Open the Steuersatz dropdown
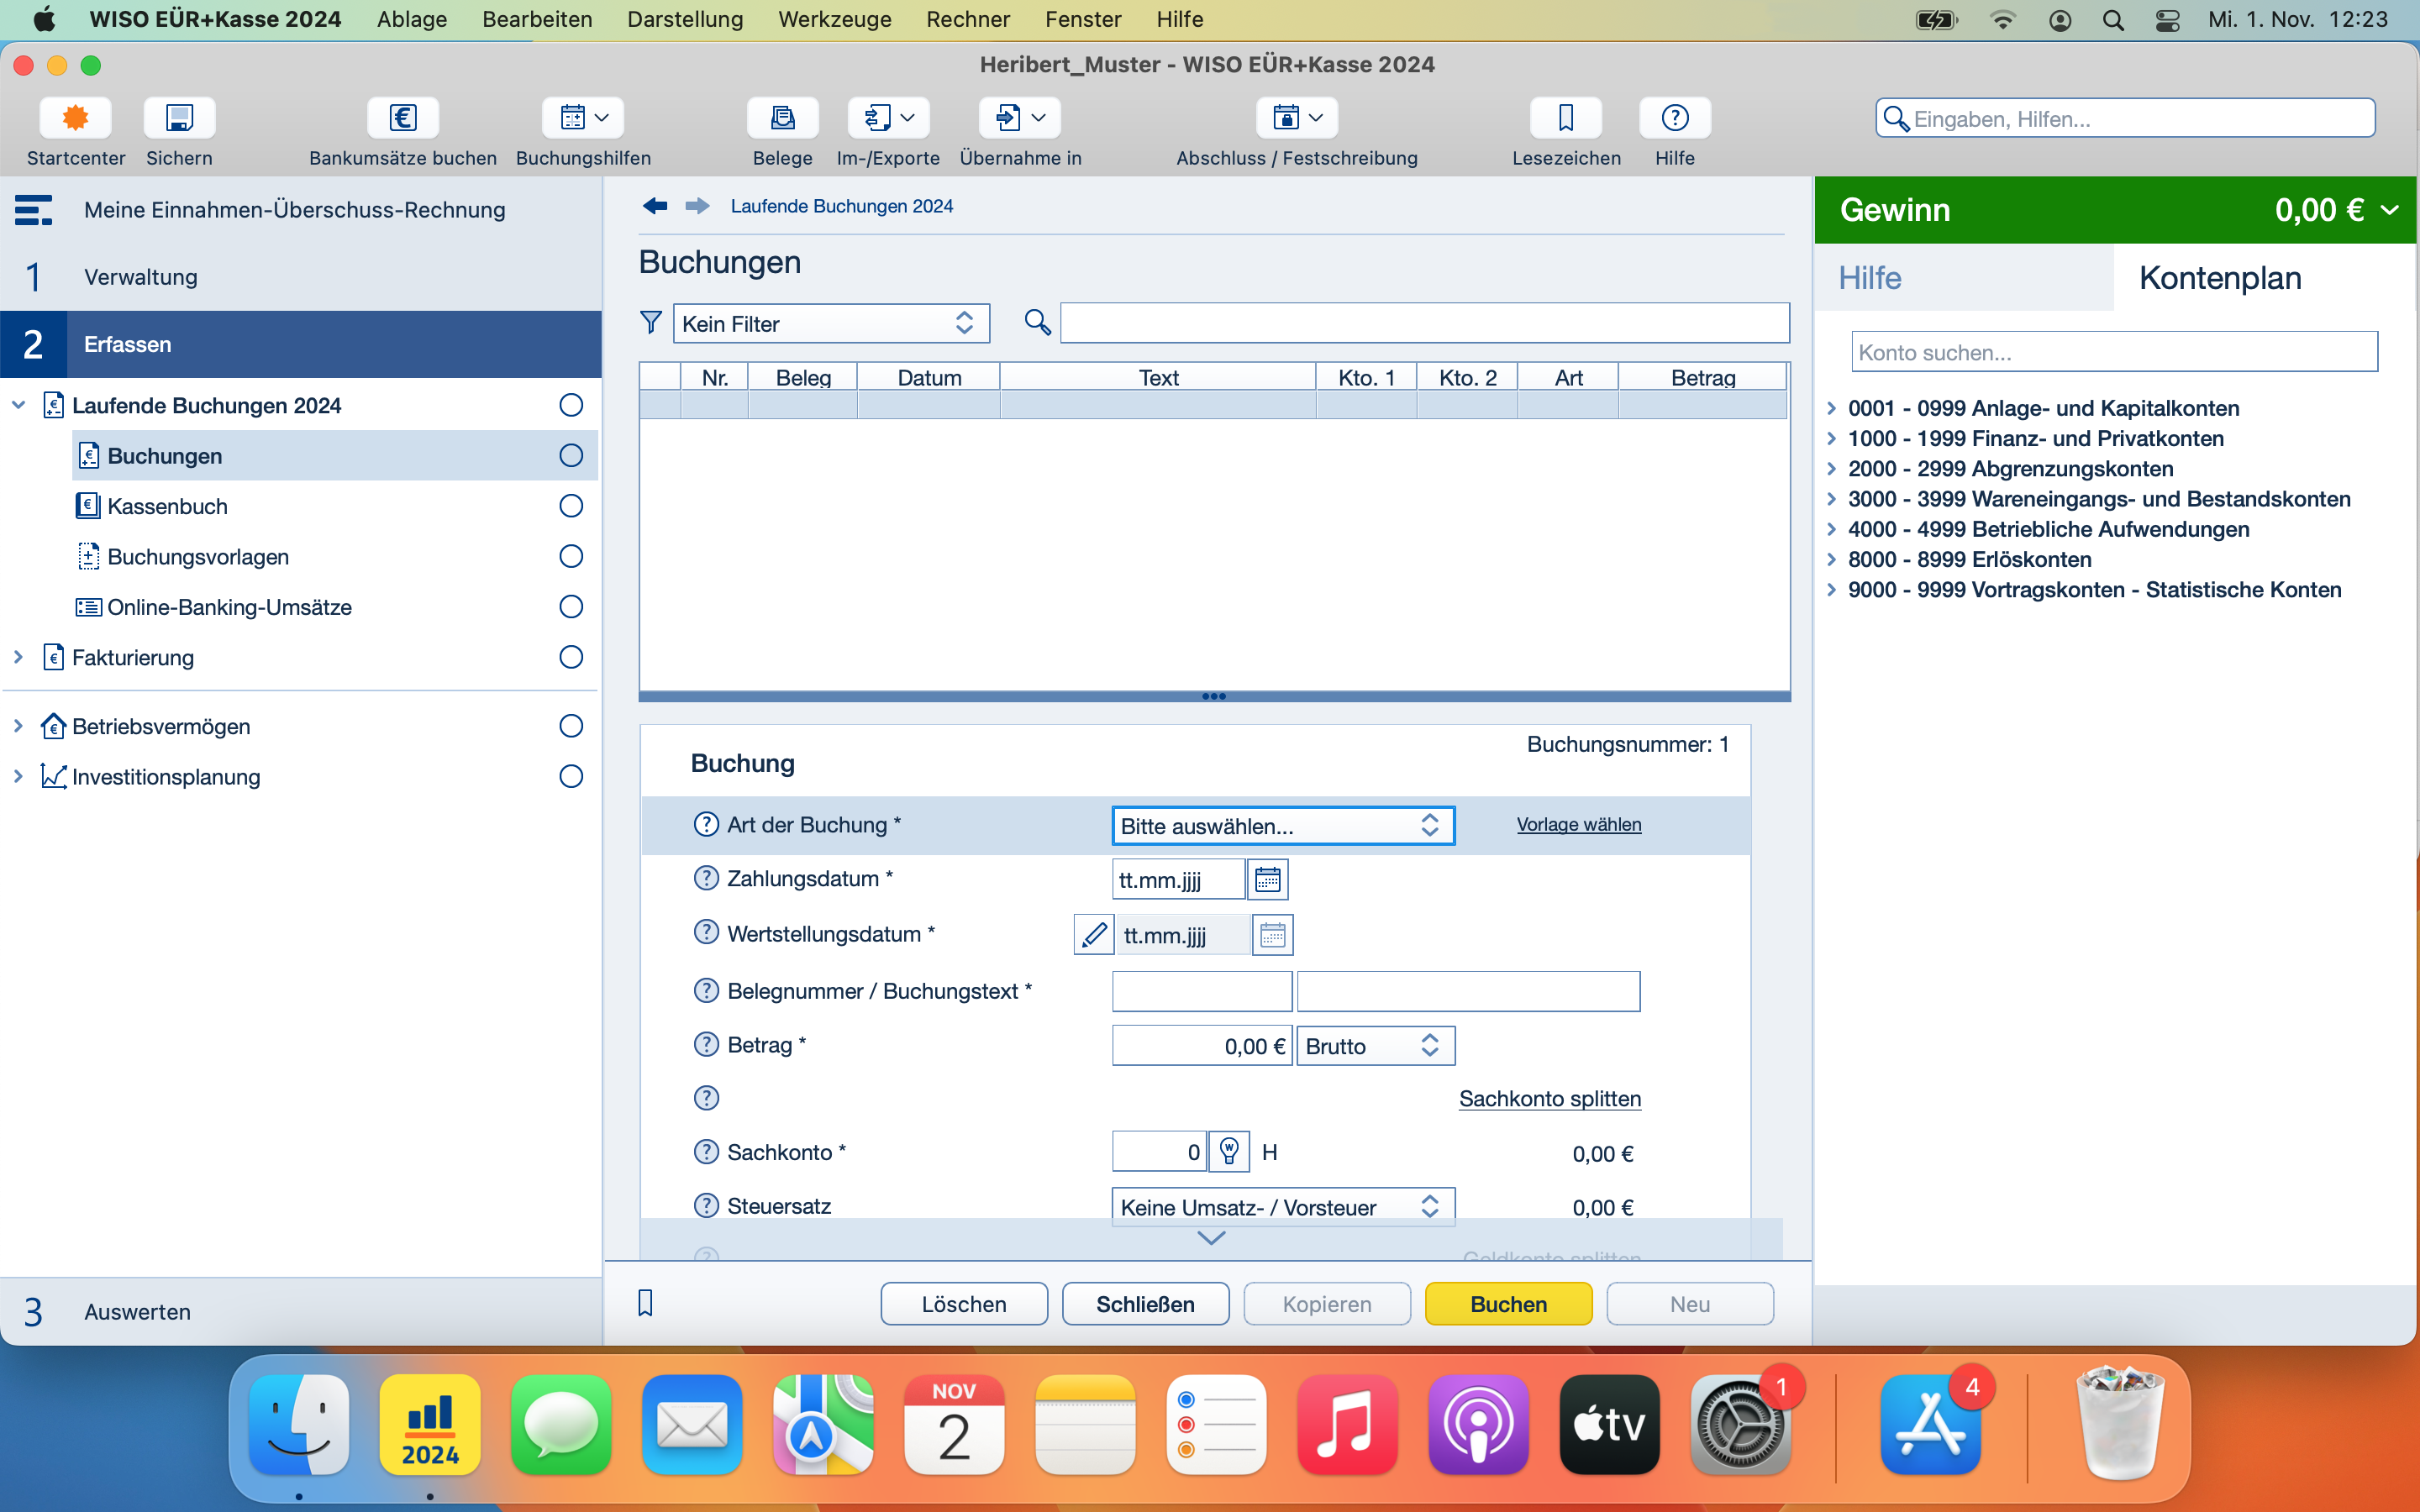2420x1512 pixels. coord(1283,1207)
